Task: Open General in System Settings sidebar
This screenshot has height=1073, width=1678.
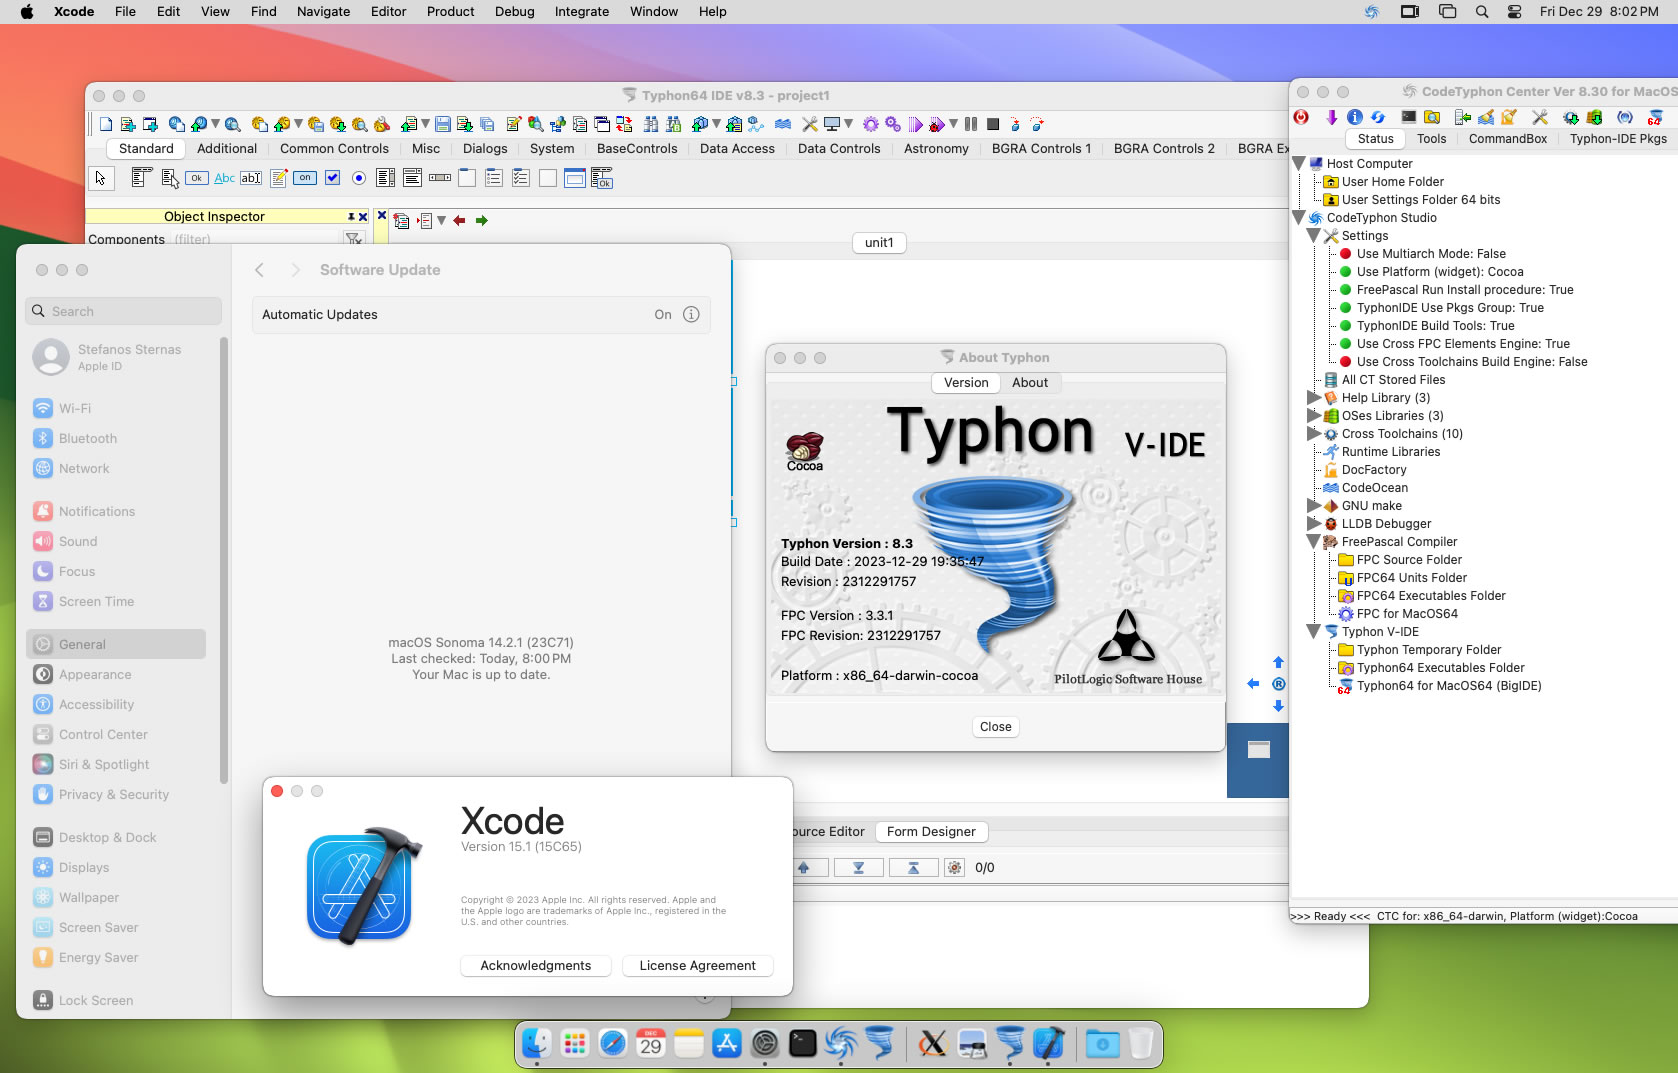Action: 116,644
